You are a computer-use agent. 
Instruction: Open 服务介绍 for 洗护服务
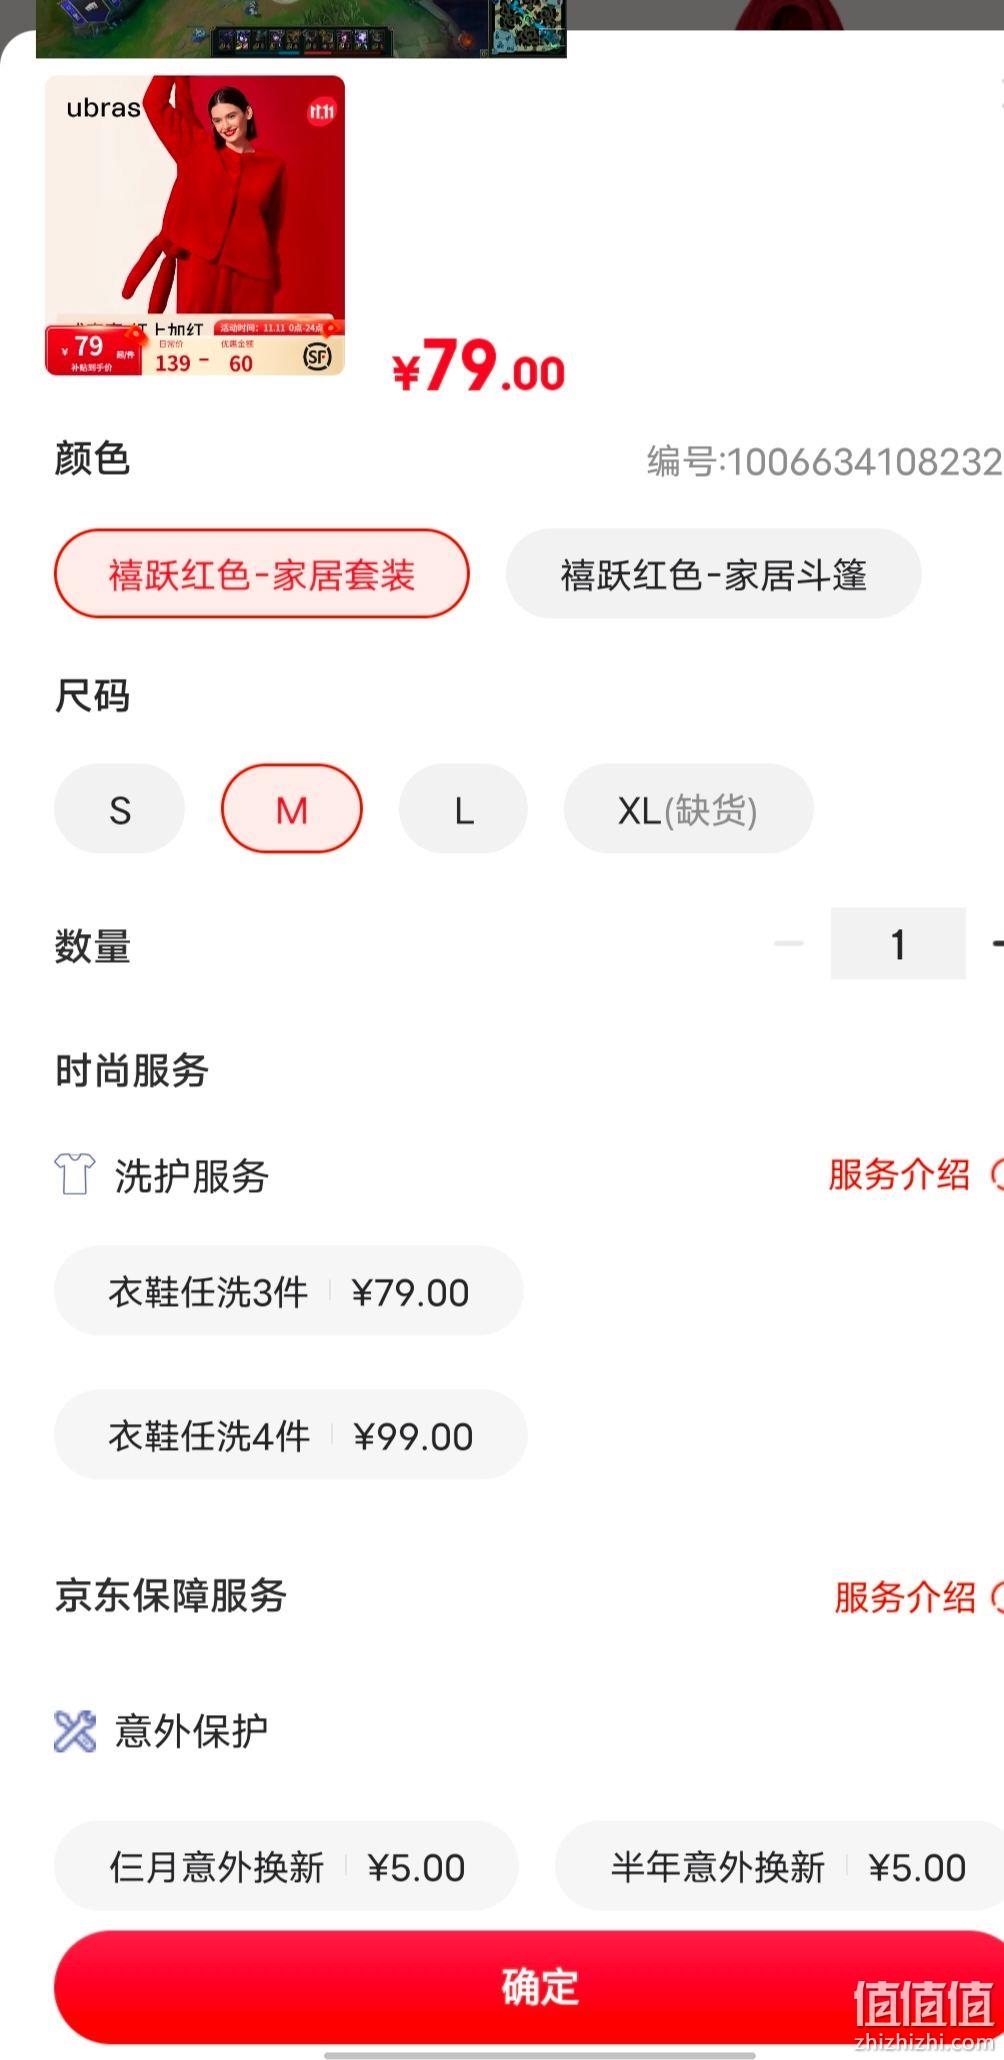pyautogui.click(x=900, y=1174)
